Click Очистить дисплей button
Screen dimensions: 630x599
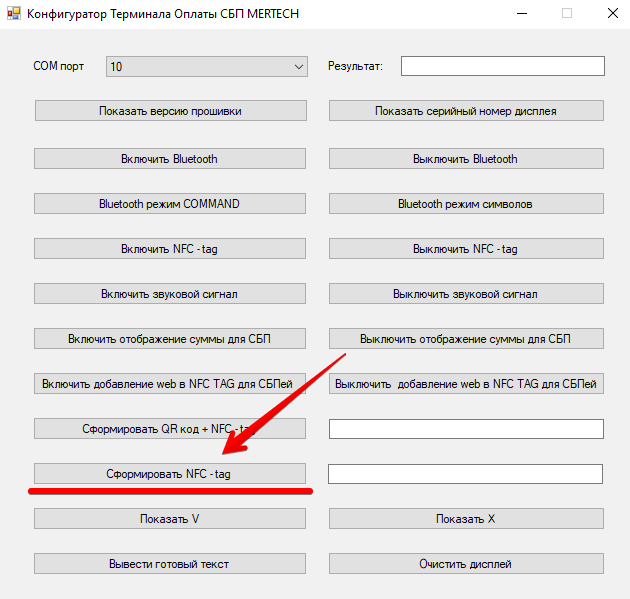click(x=466, y=564)
